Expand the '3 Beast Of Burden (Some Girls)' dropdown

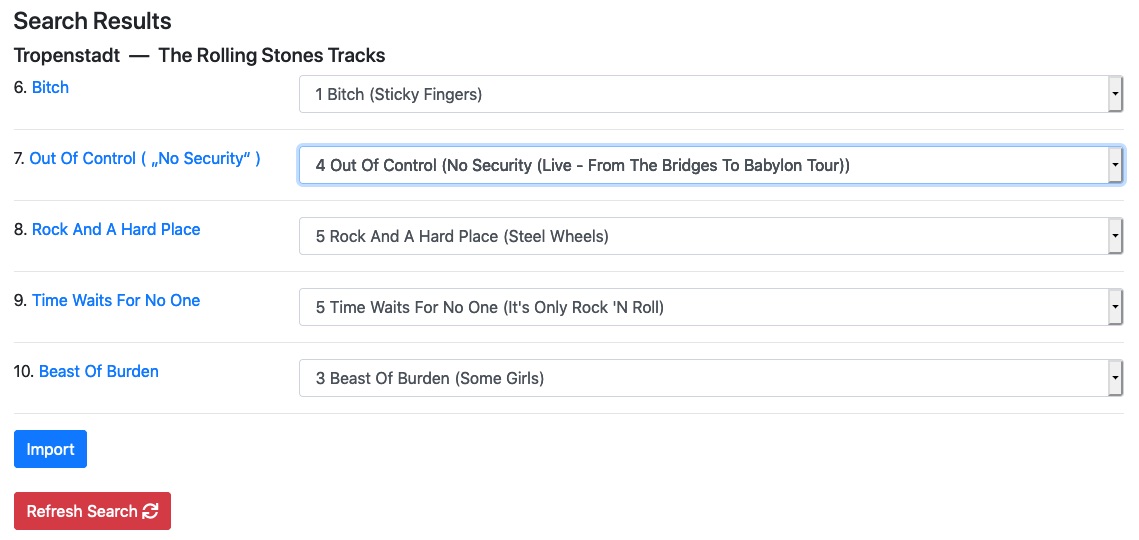point(711,378)
